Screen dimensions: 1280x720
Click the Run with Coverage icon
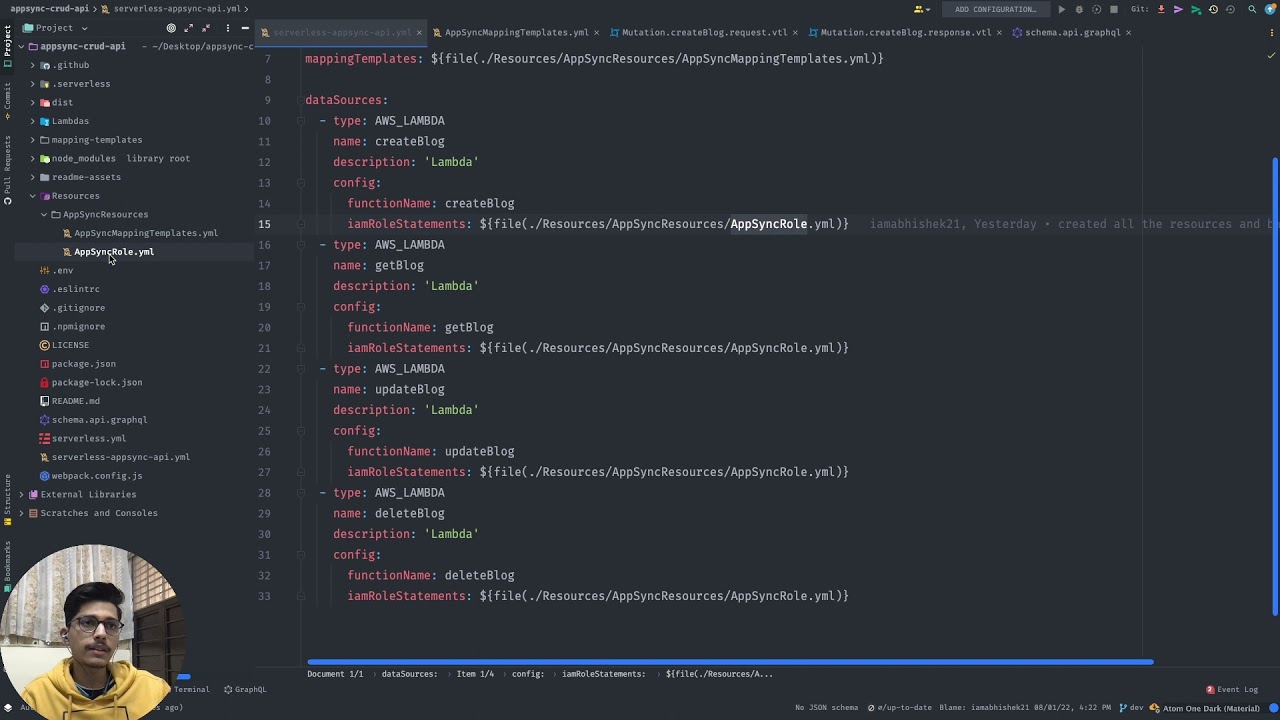pyautogui.click(x=1096, y=9)
